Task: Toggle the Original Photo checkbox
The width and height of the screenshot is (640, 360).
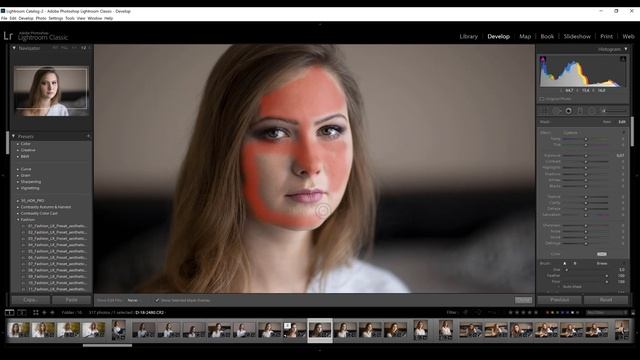Action: tap(542, 99)
